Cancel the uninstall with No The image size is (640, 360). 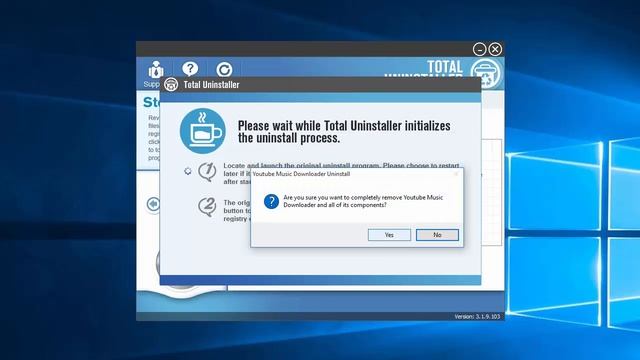[437, 235]
